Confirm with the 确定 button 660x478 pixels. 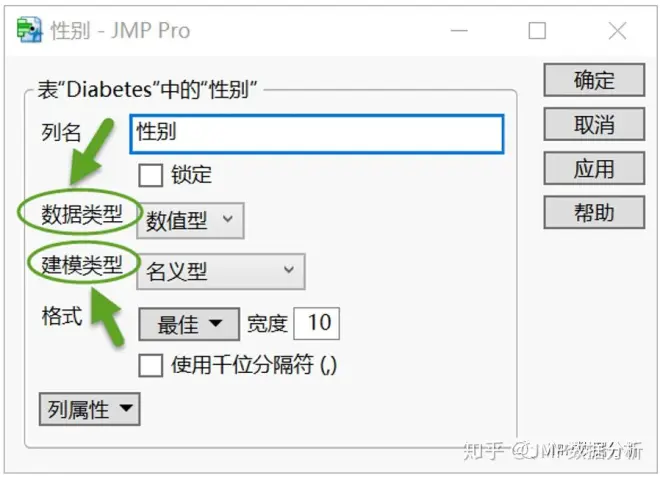594,80
